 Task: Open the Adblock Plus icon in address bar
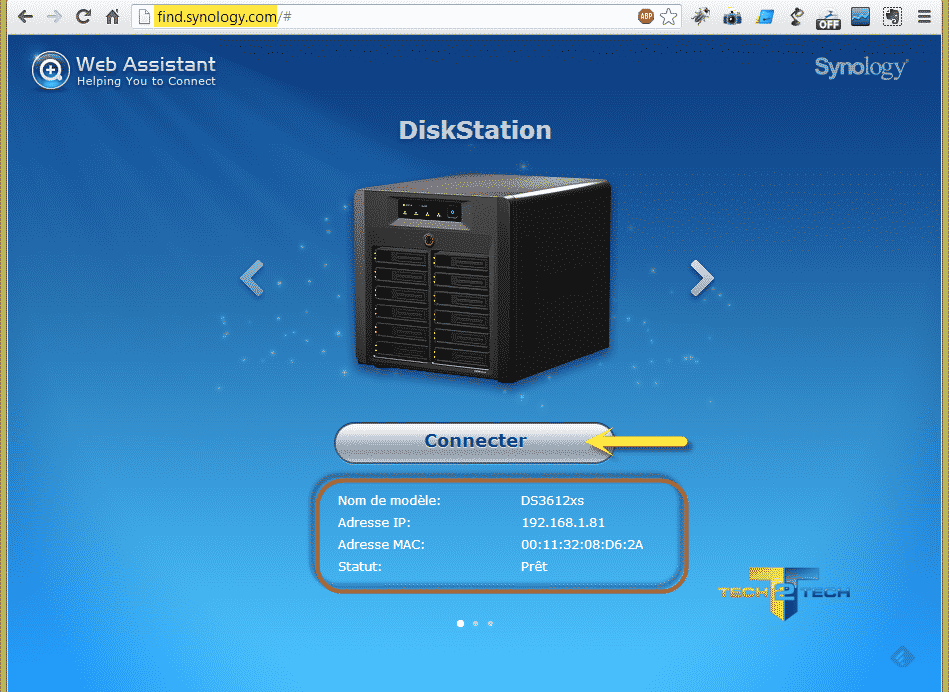646,16
